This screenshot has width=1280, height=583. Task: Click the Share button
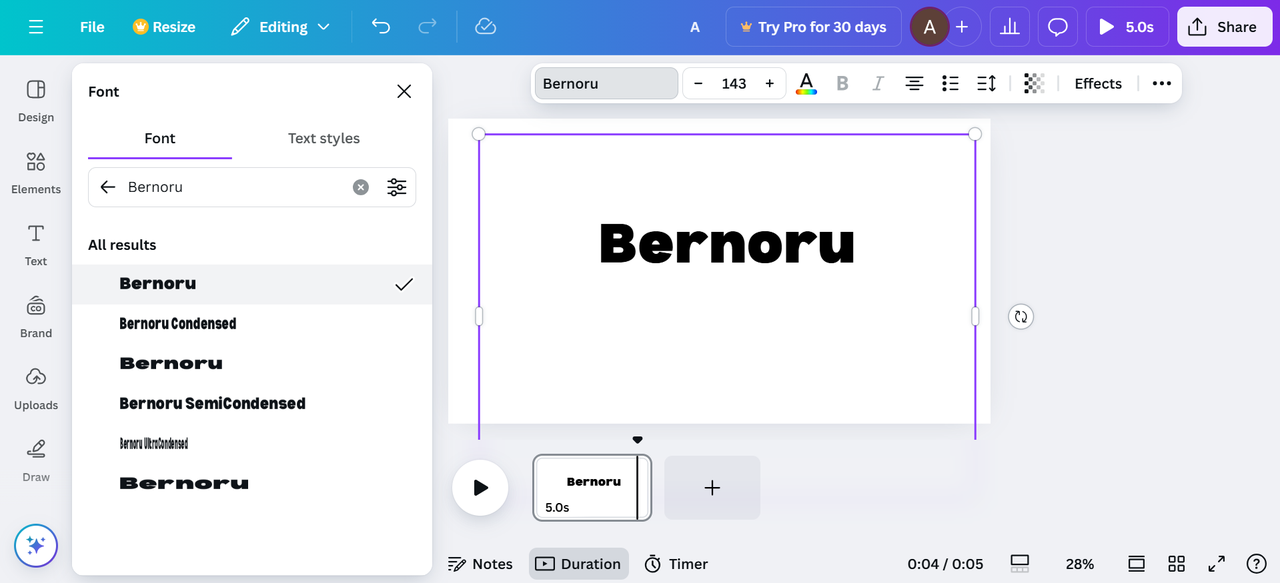1223,27
